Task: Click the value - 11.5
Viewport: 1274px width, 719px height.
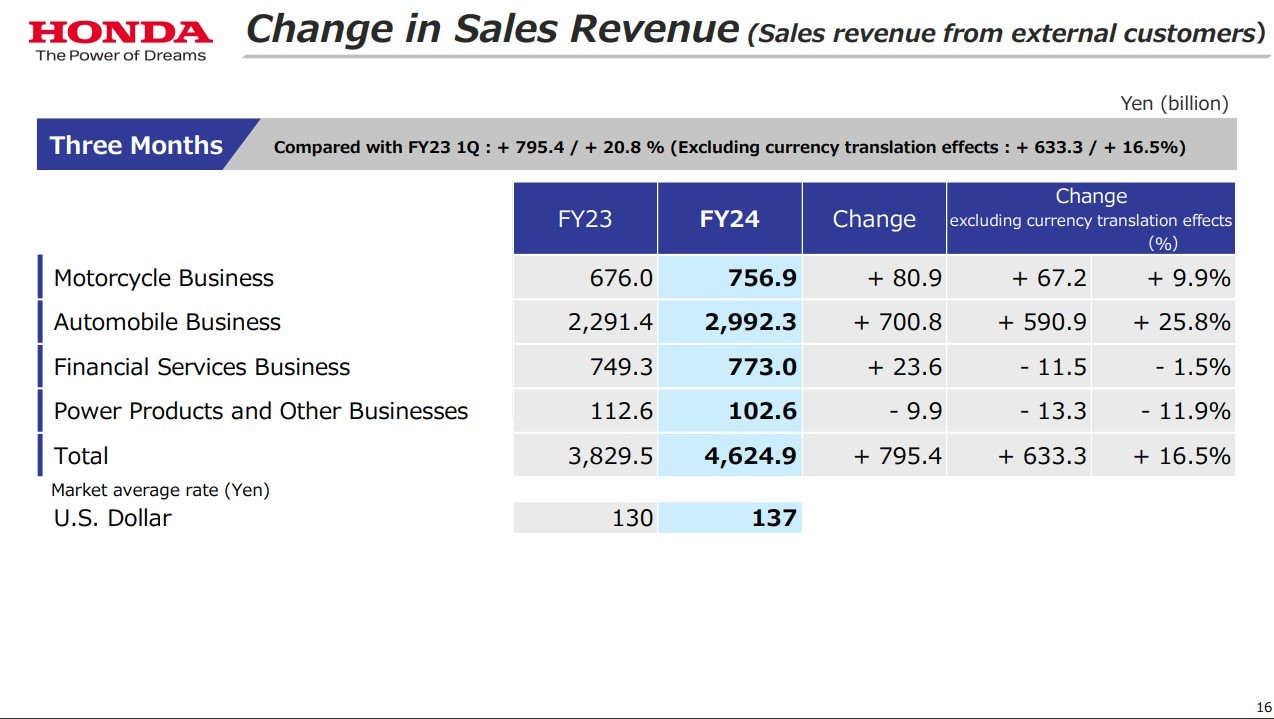Action: (1053, 367)
